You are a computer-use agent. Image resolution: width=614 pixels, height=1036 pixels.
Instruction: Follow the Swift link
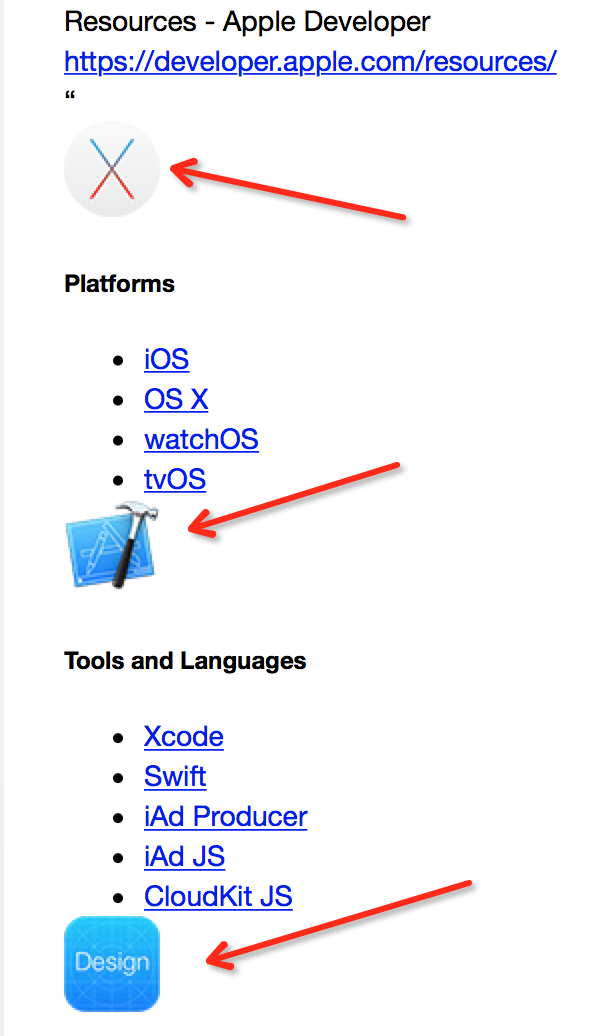(x=175, y=777)
